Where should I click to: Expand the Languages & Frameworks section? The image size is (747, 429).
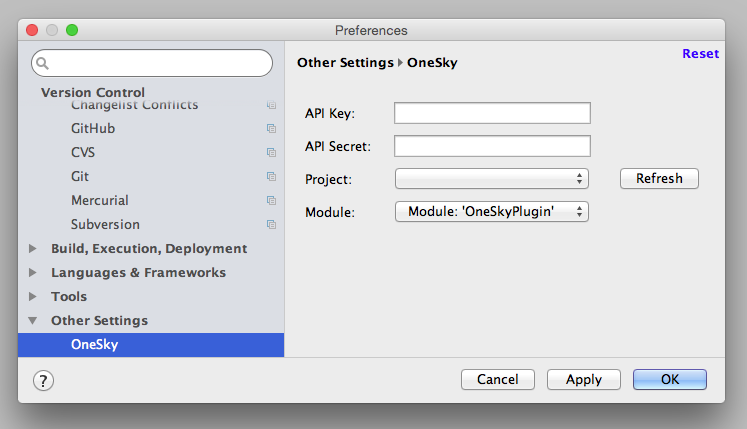(32, 273)
